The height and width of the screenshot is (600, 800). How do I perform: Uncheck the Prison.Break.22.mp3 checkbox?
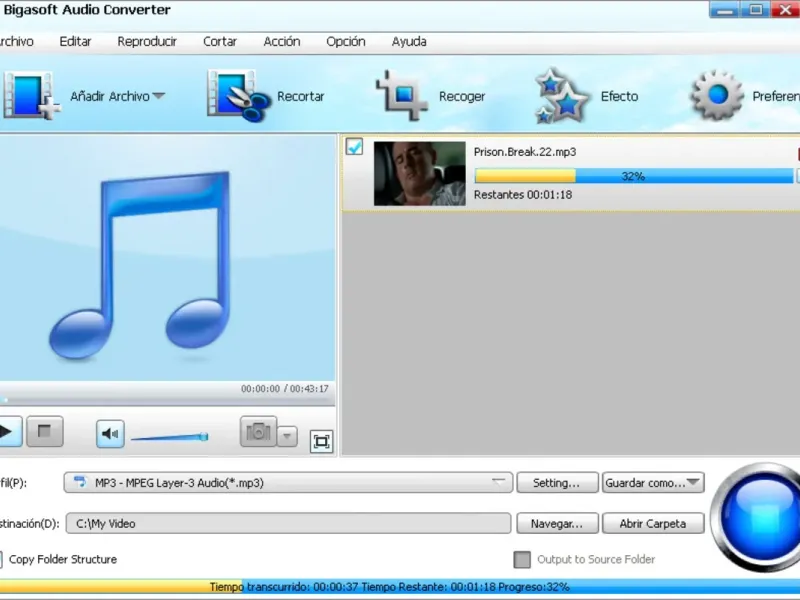pos(354,147)
